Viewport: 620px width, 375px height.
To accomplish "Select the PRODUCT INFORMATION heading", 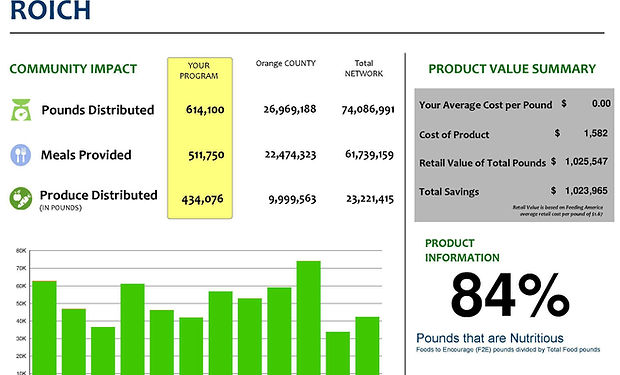I will [x=462, y=250].
